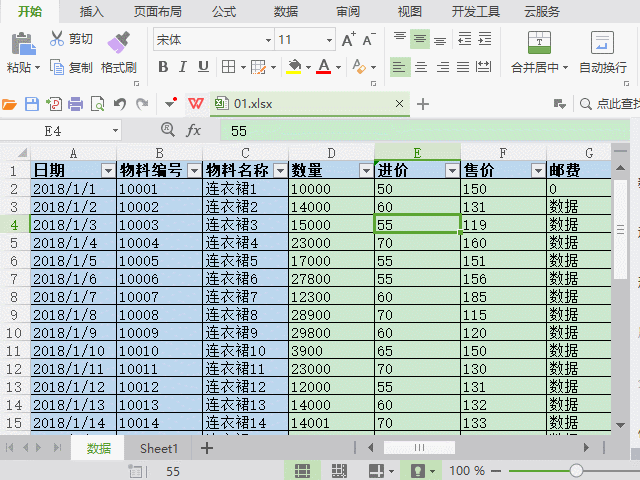Redo the last action
The image size is (640, 480).
[x=142, y=104]
